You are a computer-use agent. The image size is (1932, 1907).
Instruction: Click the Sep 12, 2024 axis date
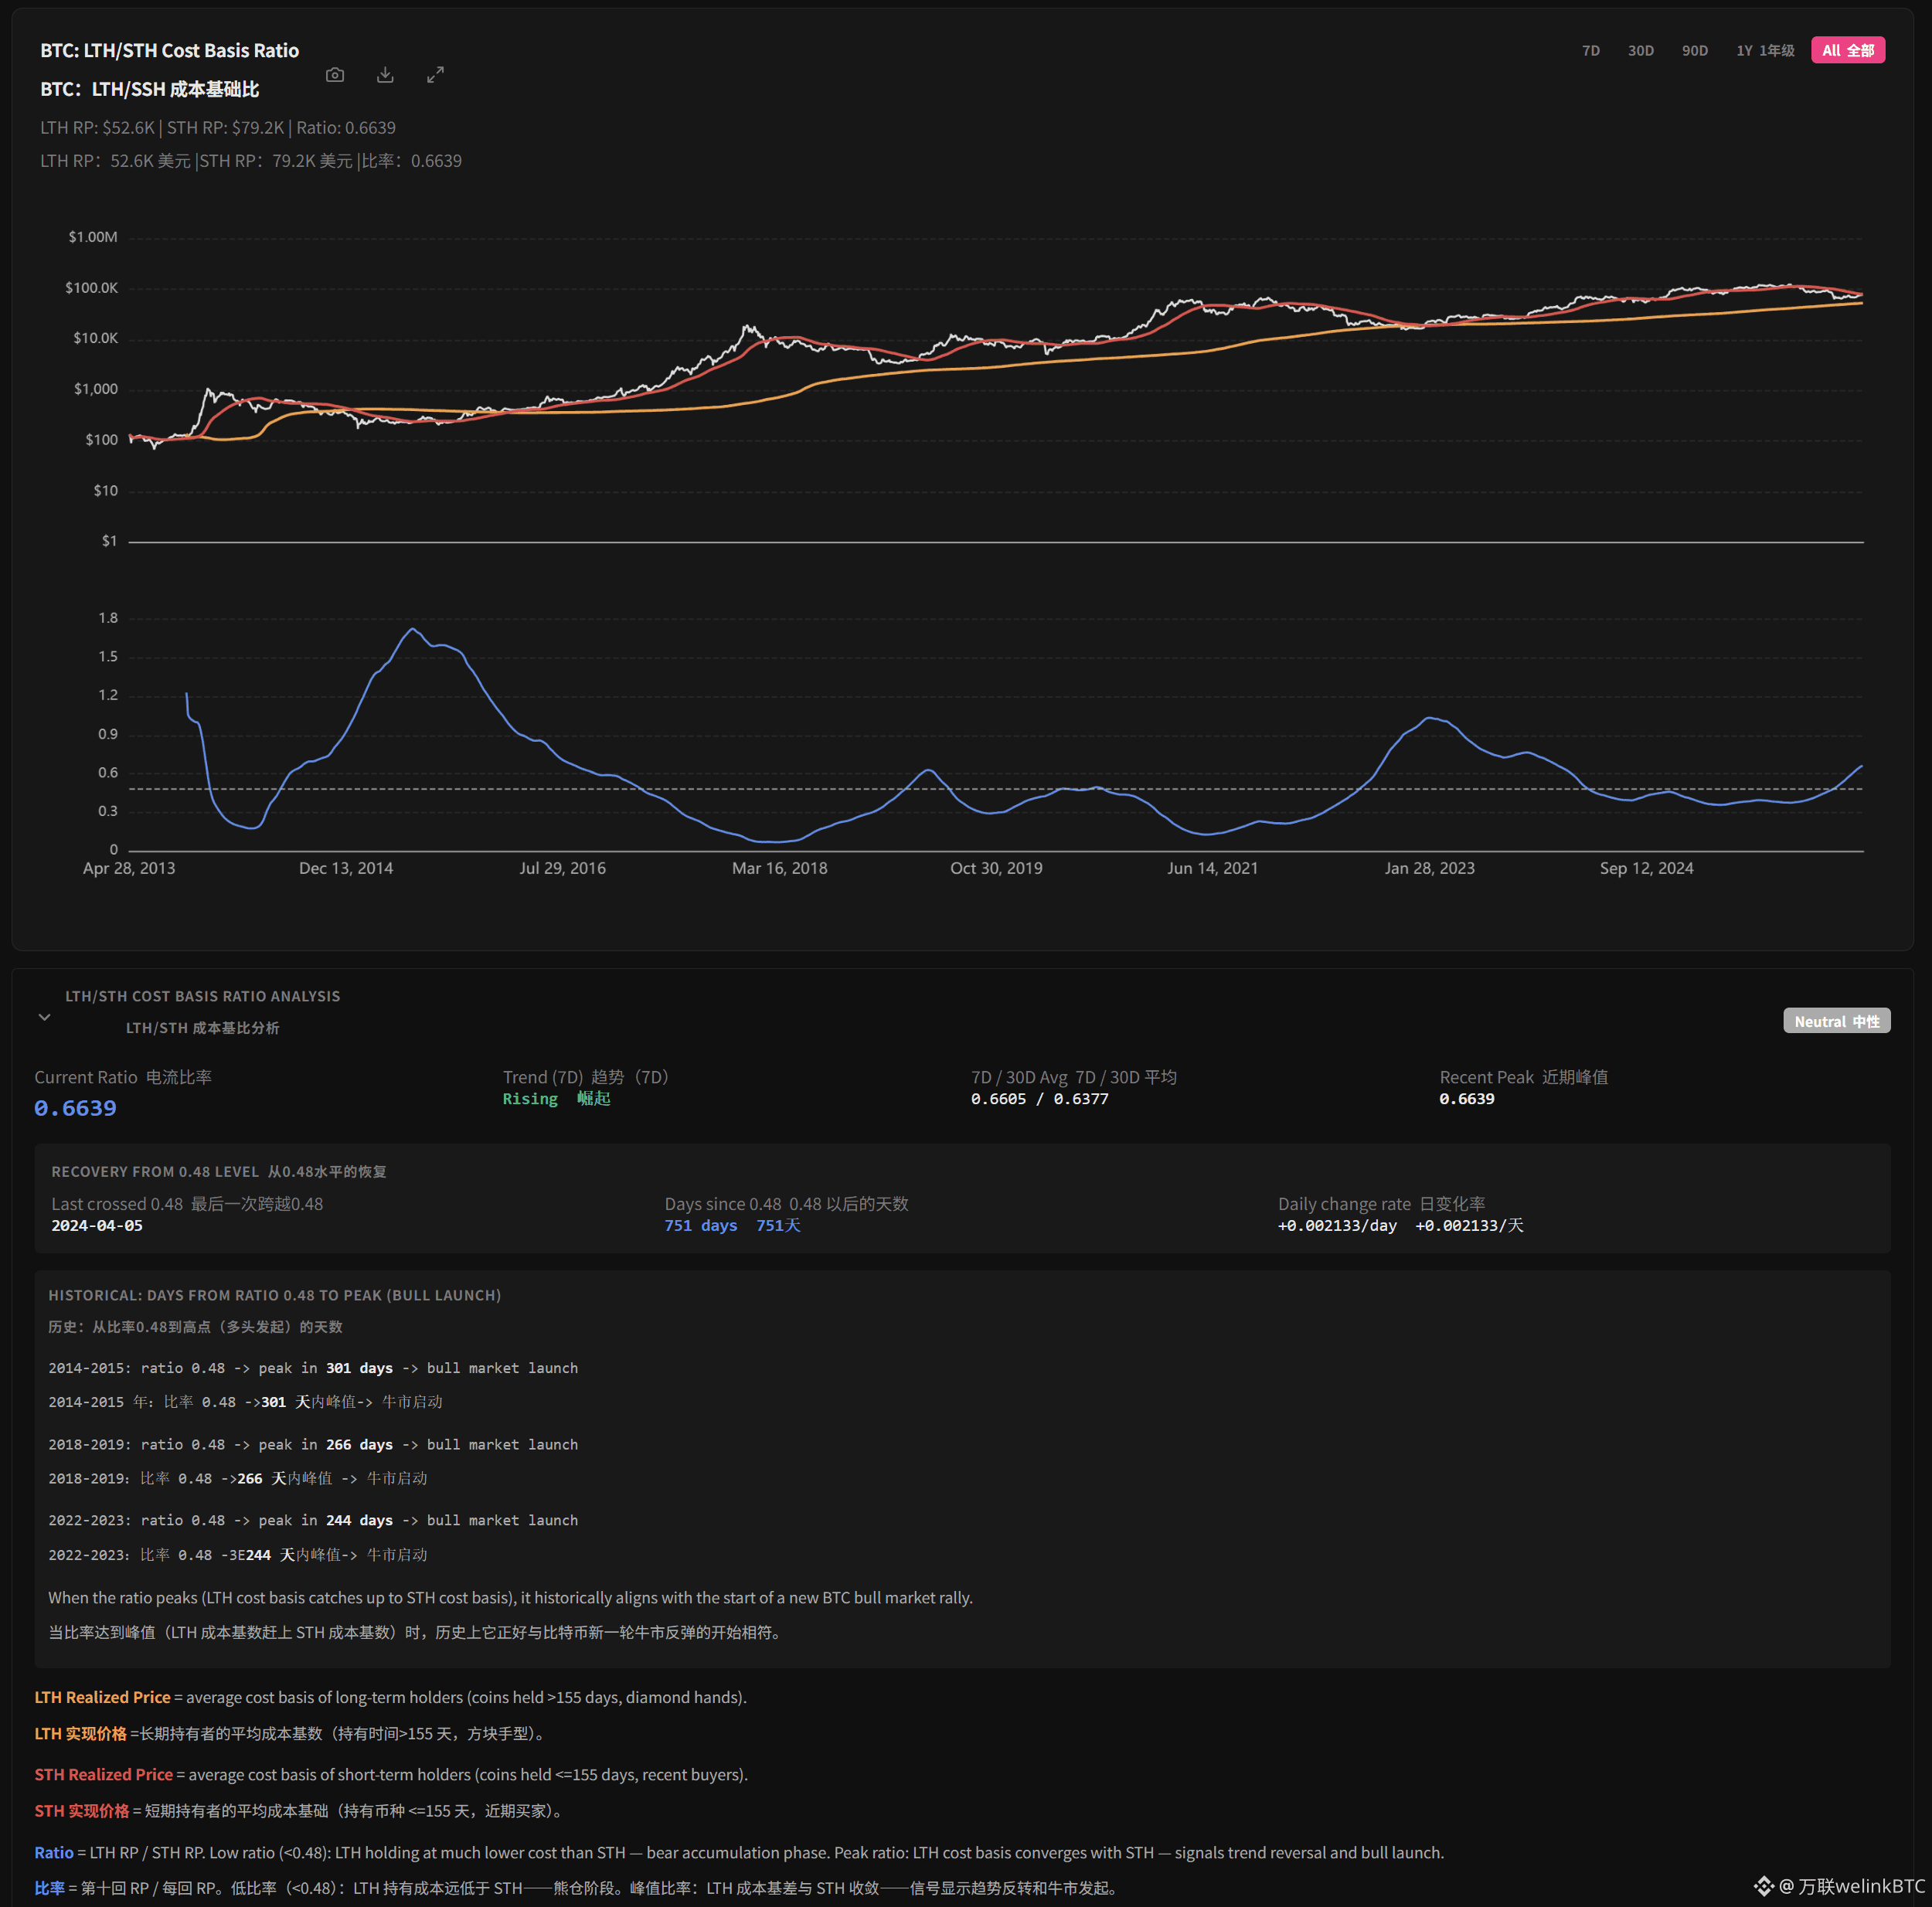click(1647, 868)
